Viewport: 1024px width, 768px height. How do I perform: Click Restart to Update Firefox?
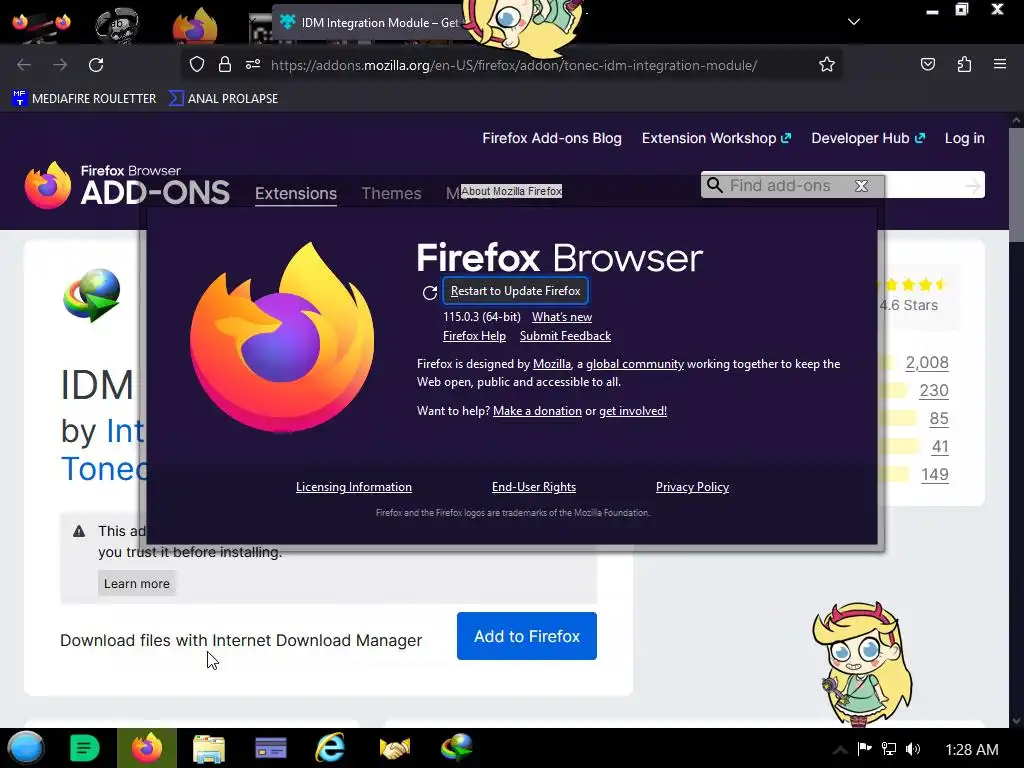pyautogui.click(x=515, y=291)
